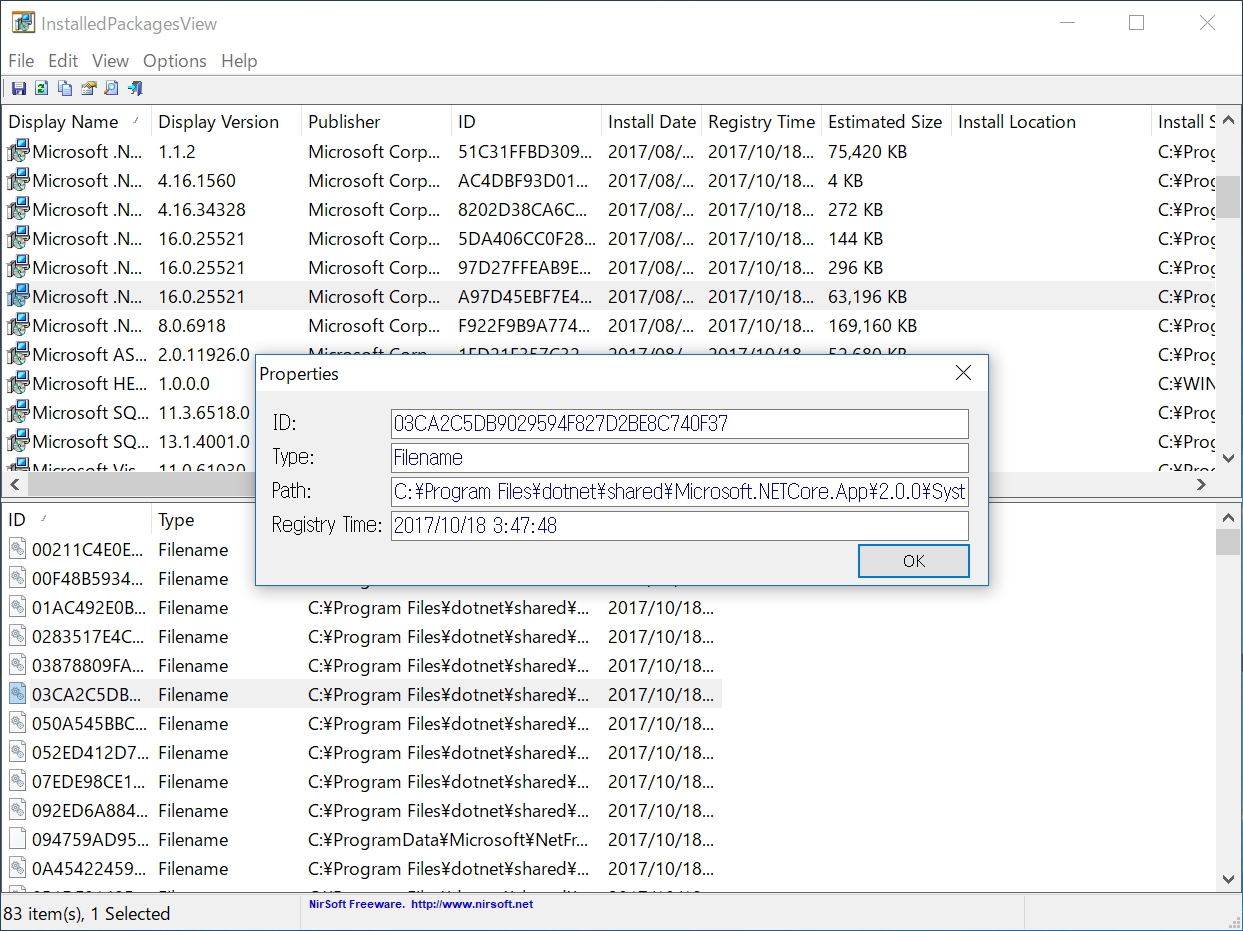
Task: Click package icon for version 1.1.2 row
Action: click(18, 151)
